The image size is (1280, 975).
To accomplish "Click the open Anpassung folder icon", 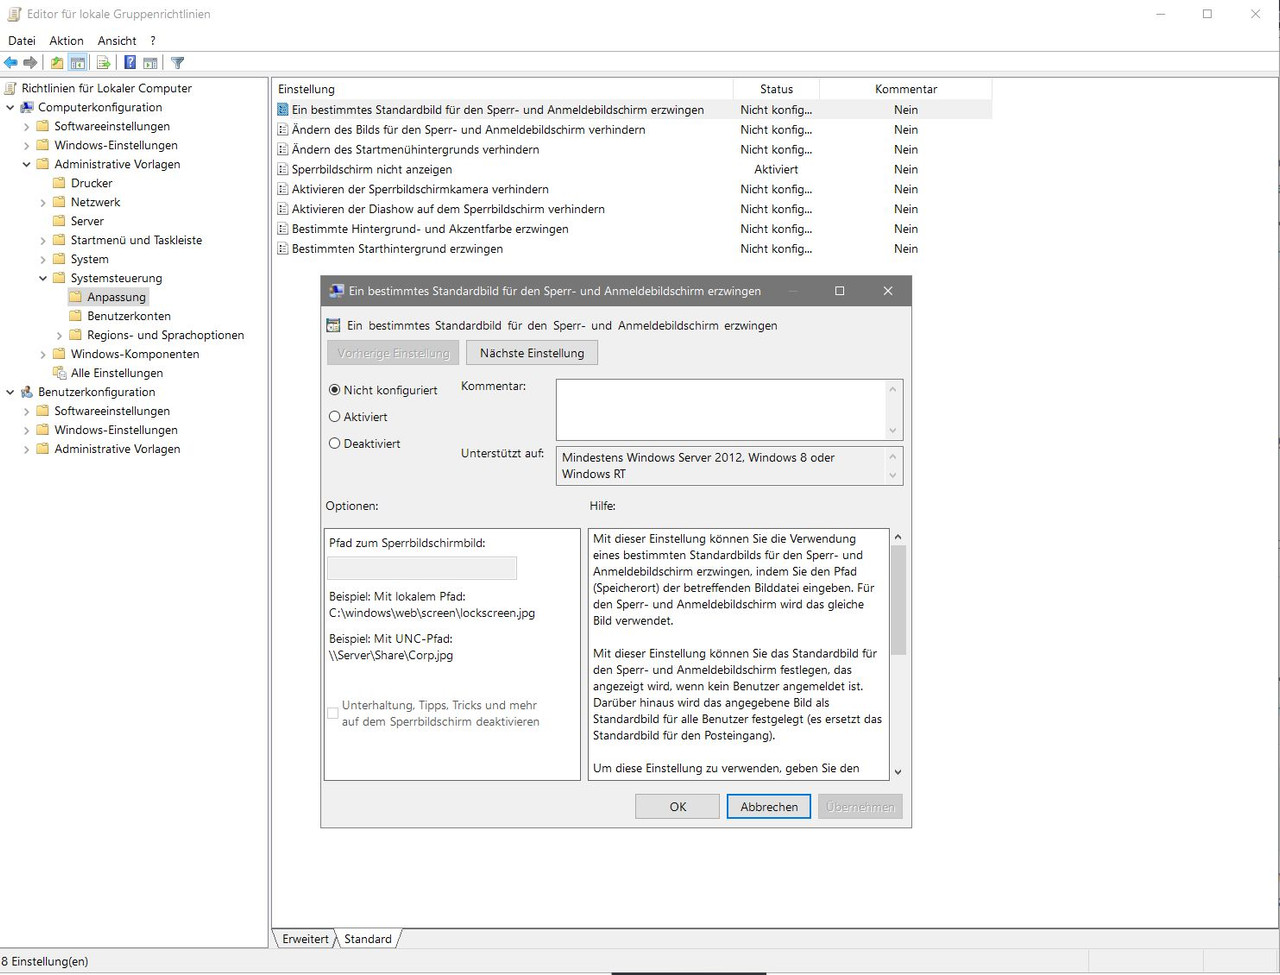I will 76,297.
